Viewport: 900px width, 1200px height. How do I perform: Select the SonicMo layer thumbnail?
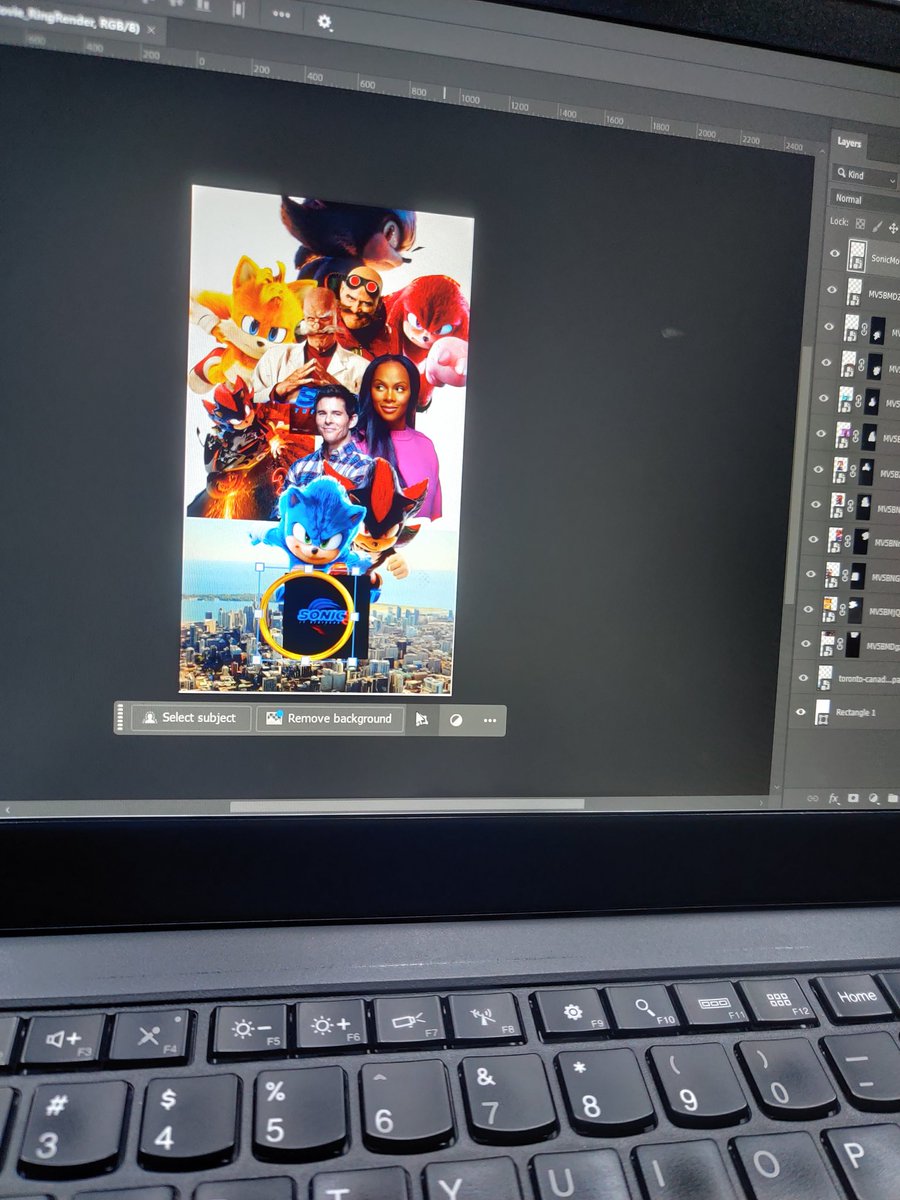point(857,255)
